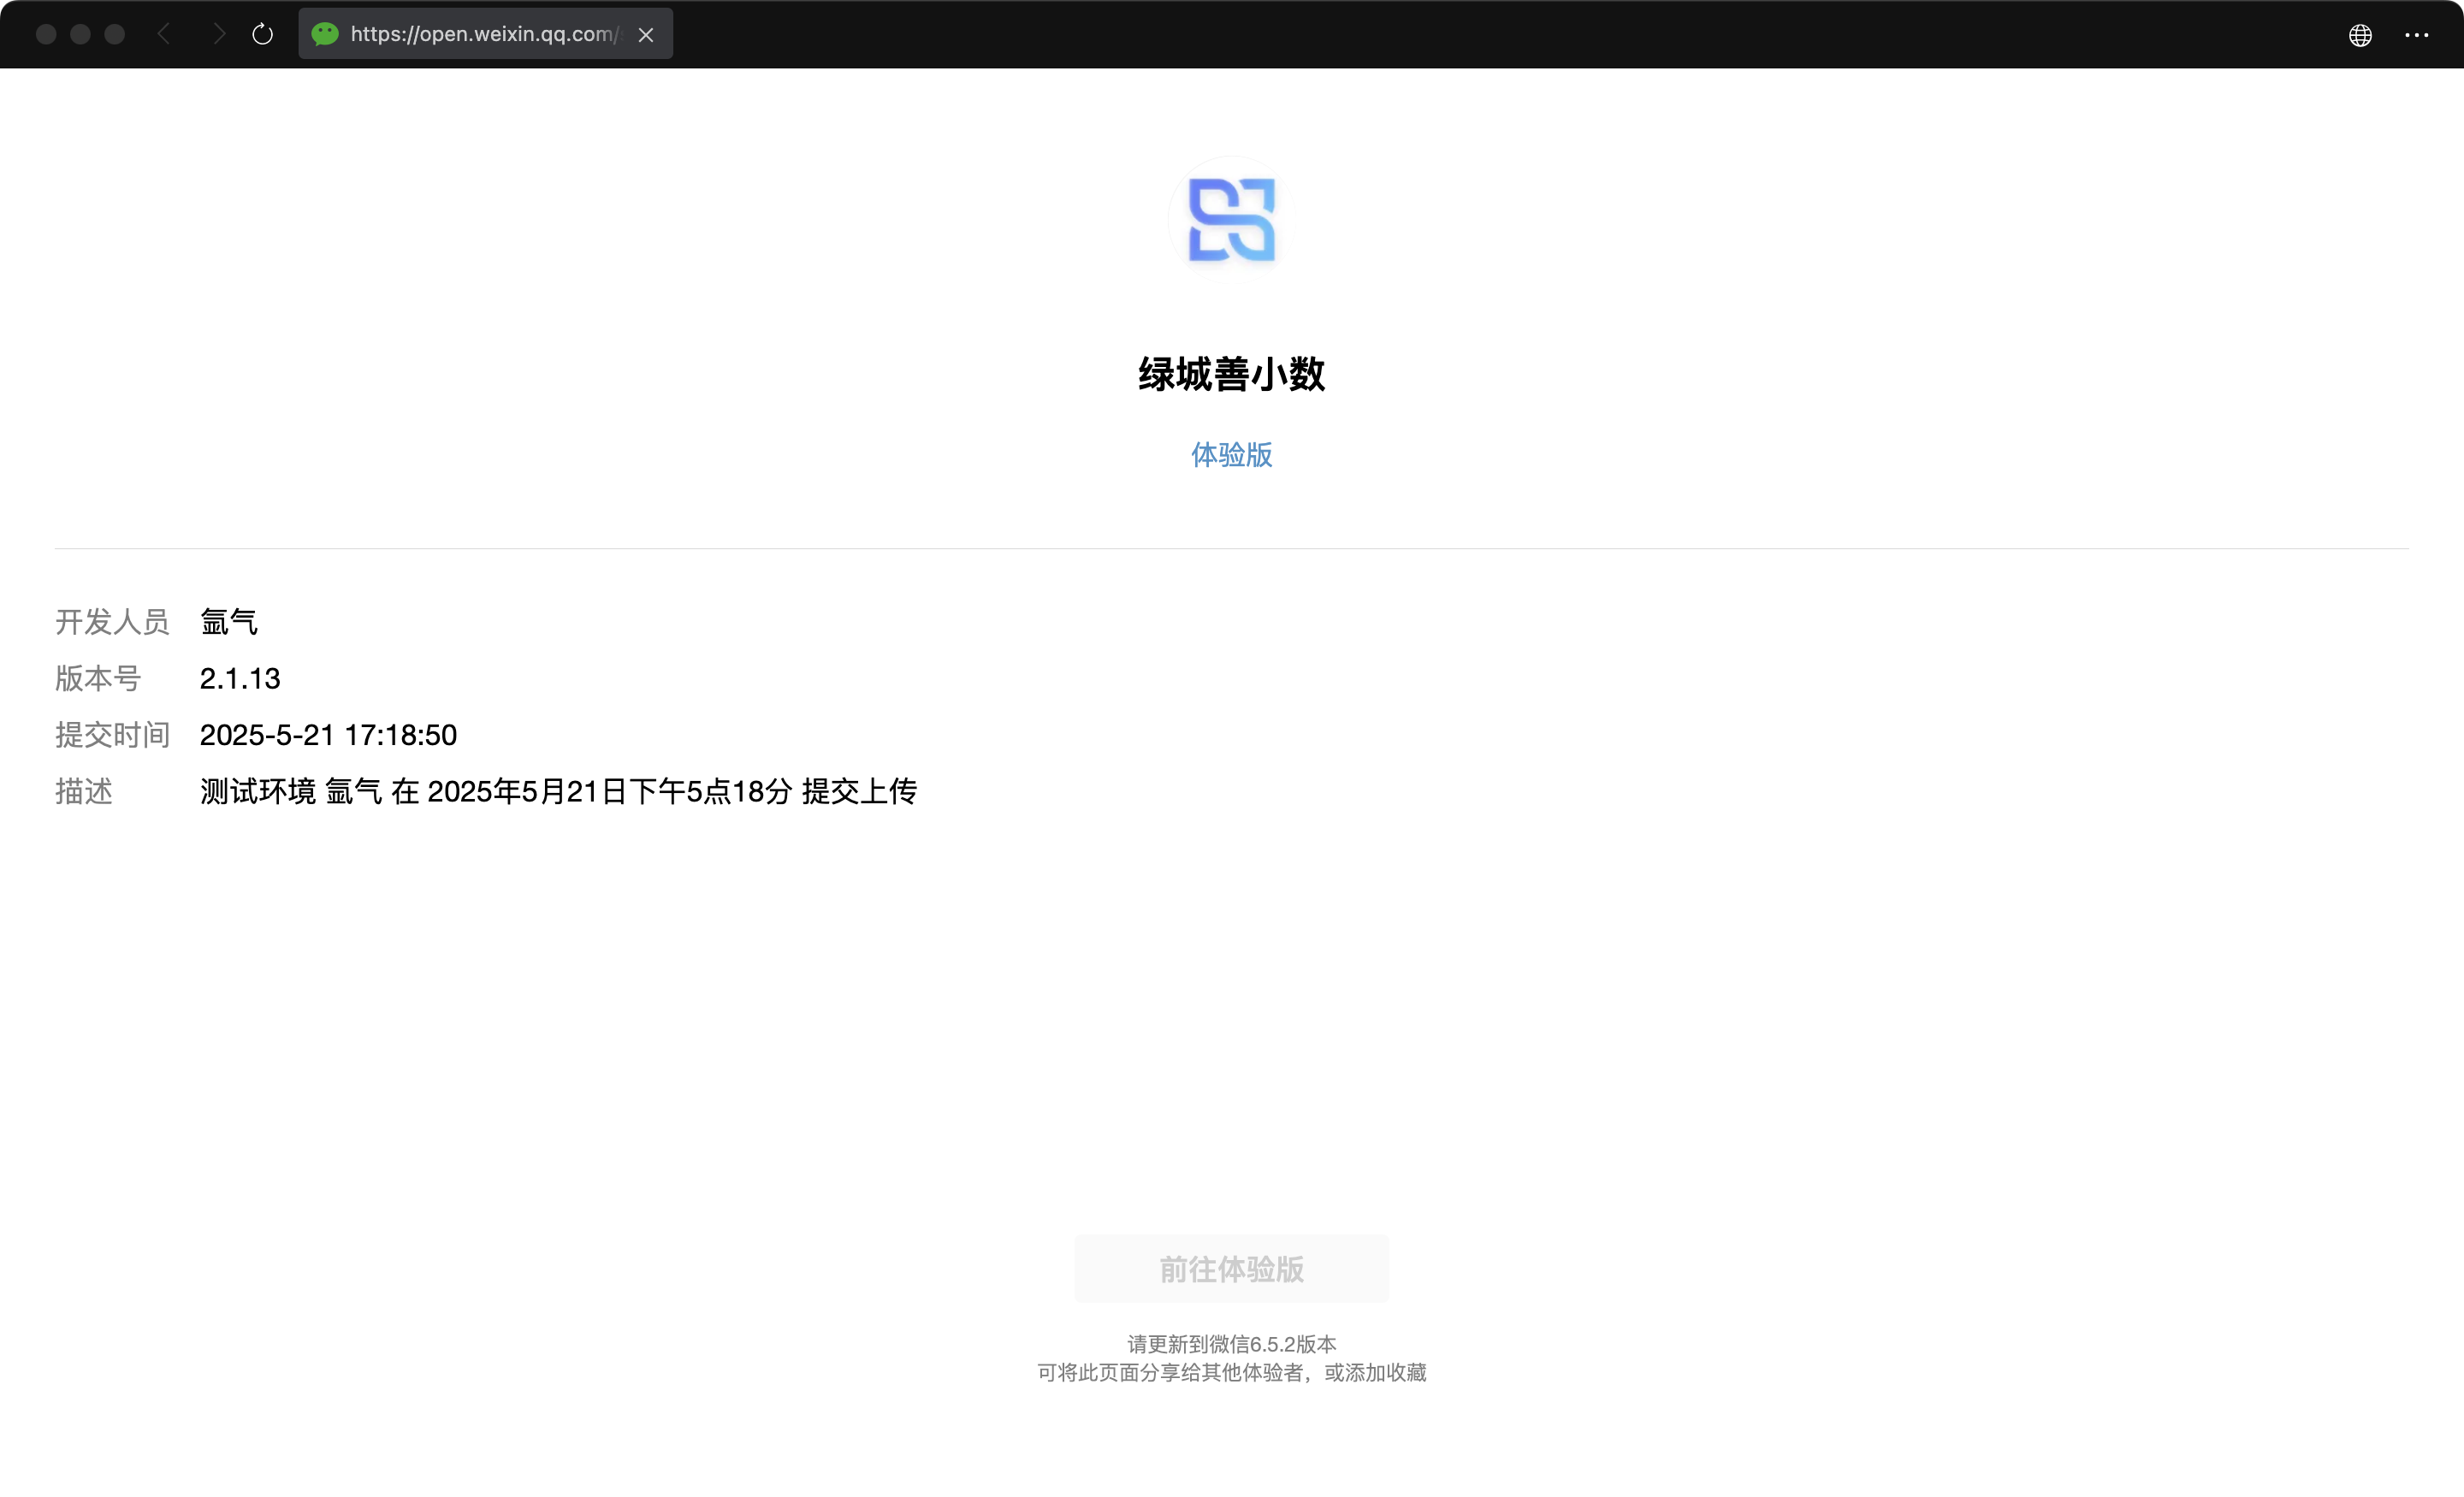Viewport: 2464px width, 1497px height.
Task: Close the open.weixin.qq.com tab
Action: coord(646,35)
